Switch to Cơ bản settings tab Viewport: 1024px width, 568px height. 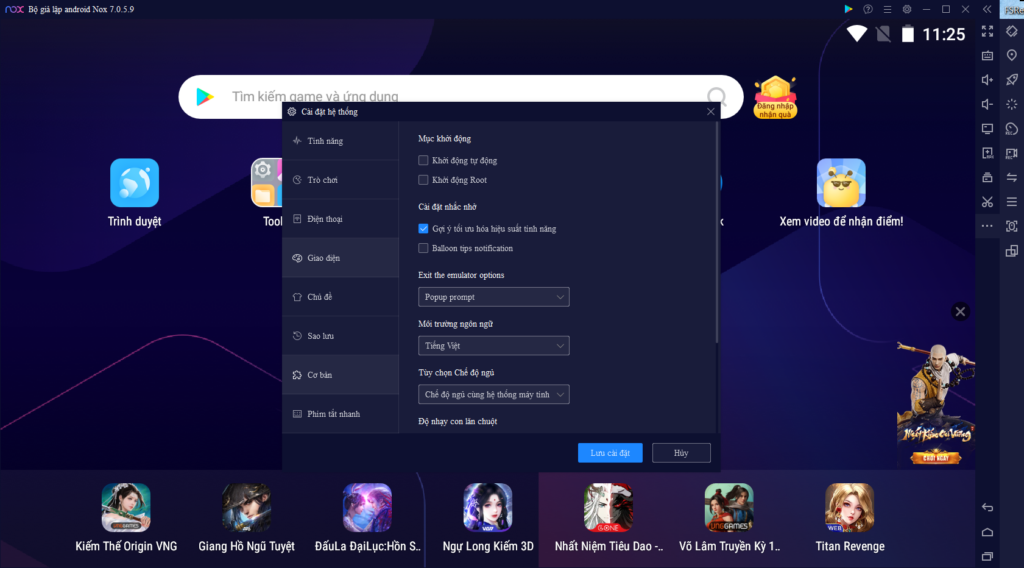tap(340, 375)
